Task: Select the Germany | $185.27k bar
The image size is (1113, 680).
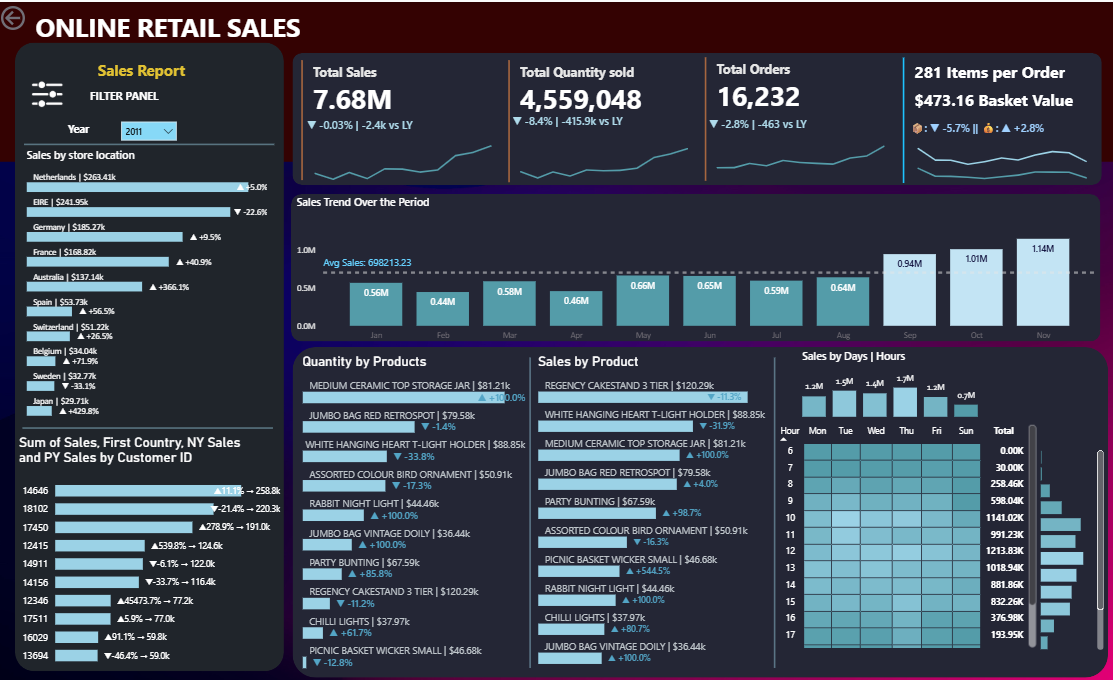Action: tap(104, 237)
